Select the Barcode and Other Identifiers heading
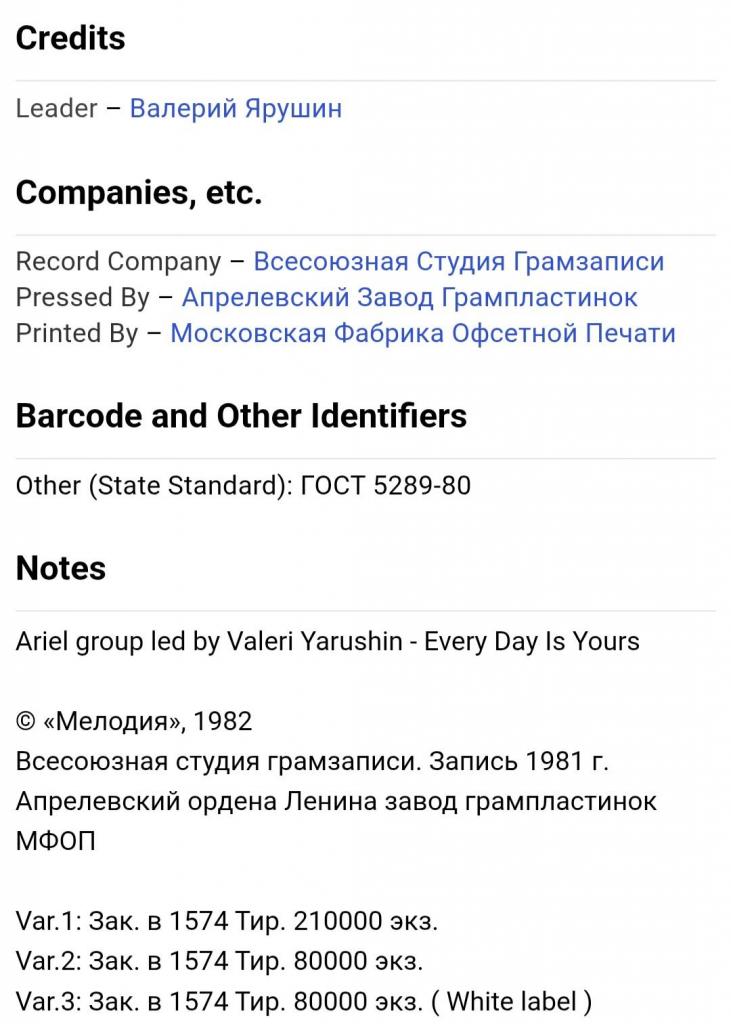 241,416
